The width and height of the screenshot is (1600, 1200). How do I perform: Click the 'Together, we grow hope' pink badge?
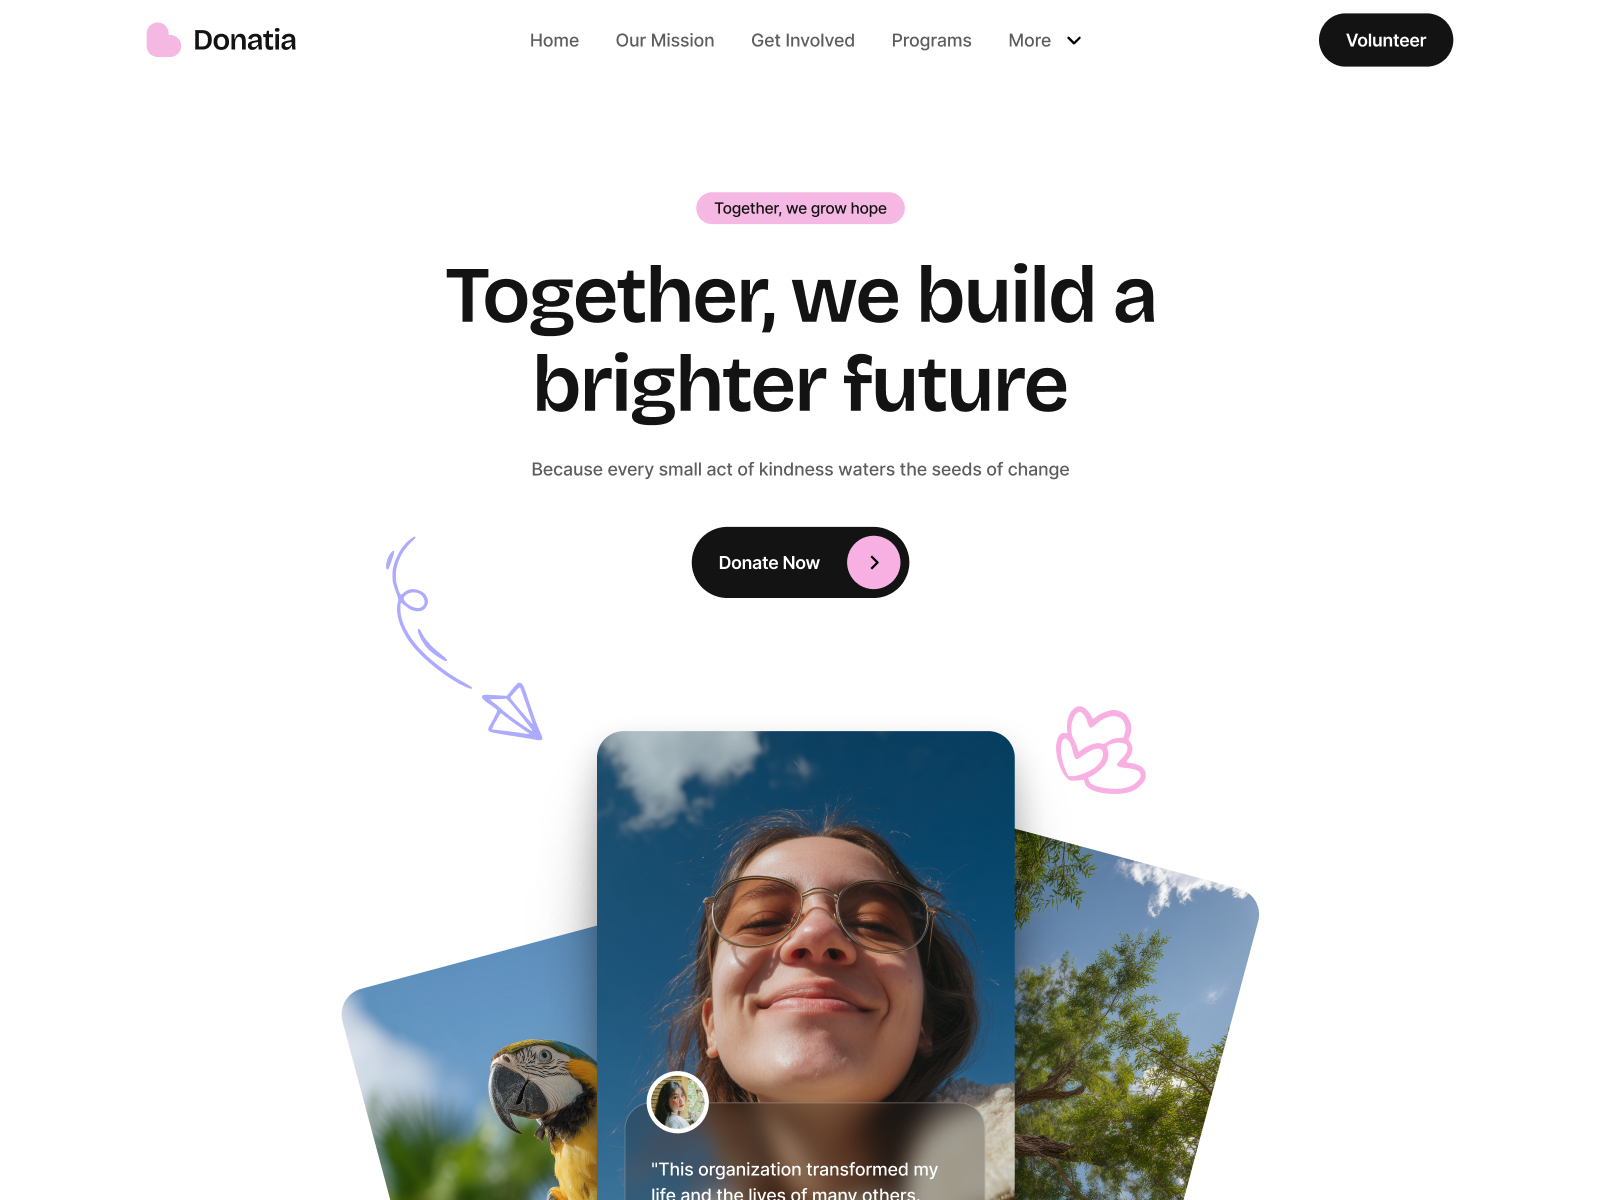coord(800,208)
